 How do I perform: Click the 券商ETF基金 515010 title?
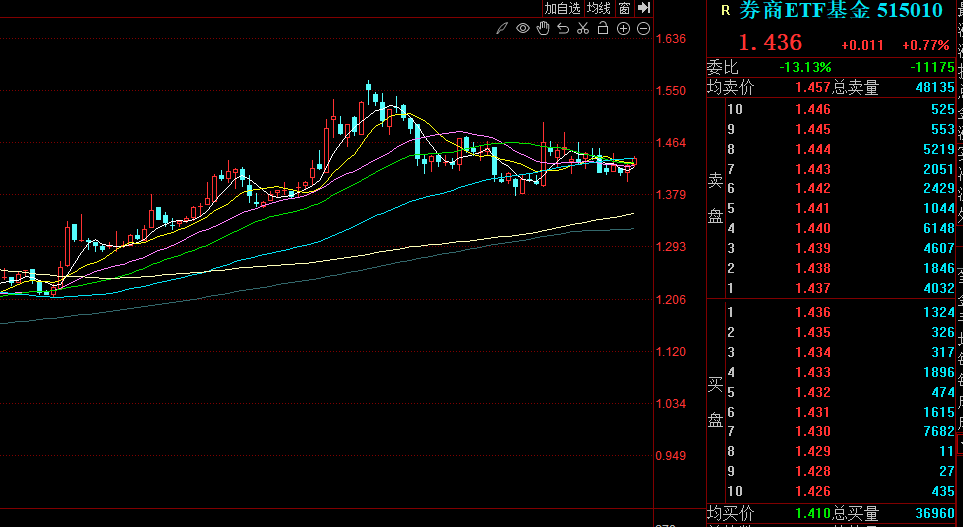pyautogui.click(x=840, y=11)
